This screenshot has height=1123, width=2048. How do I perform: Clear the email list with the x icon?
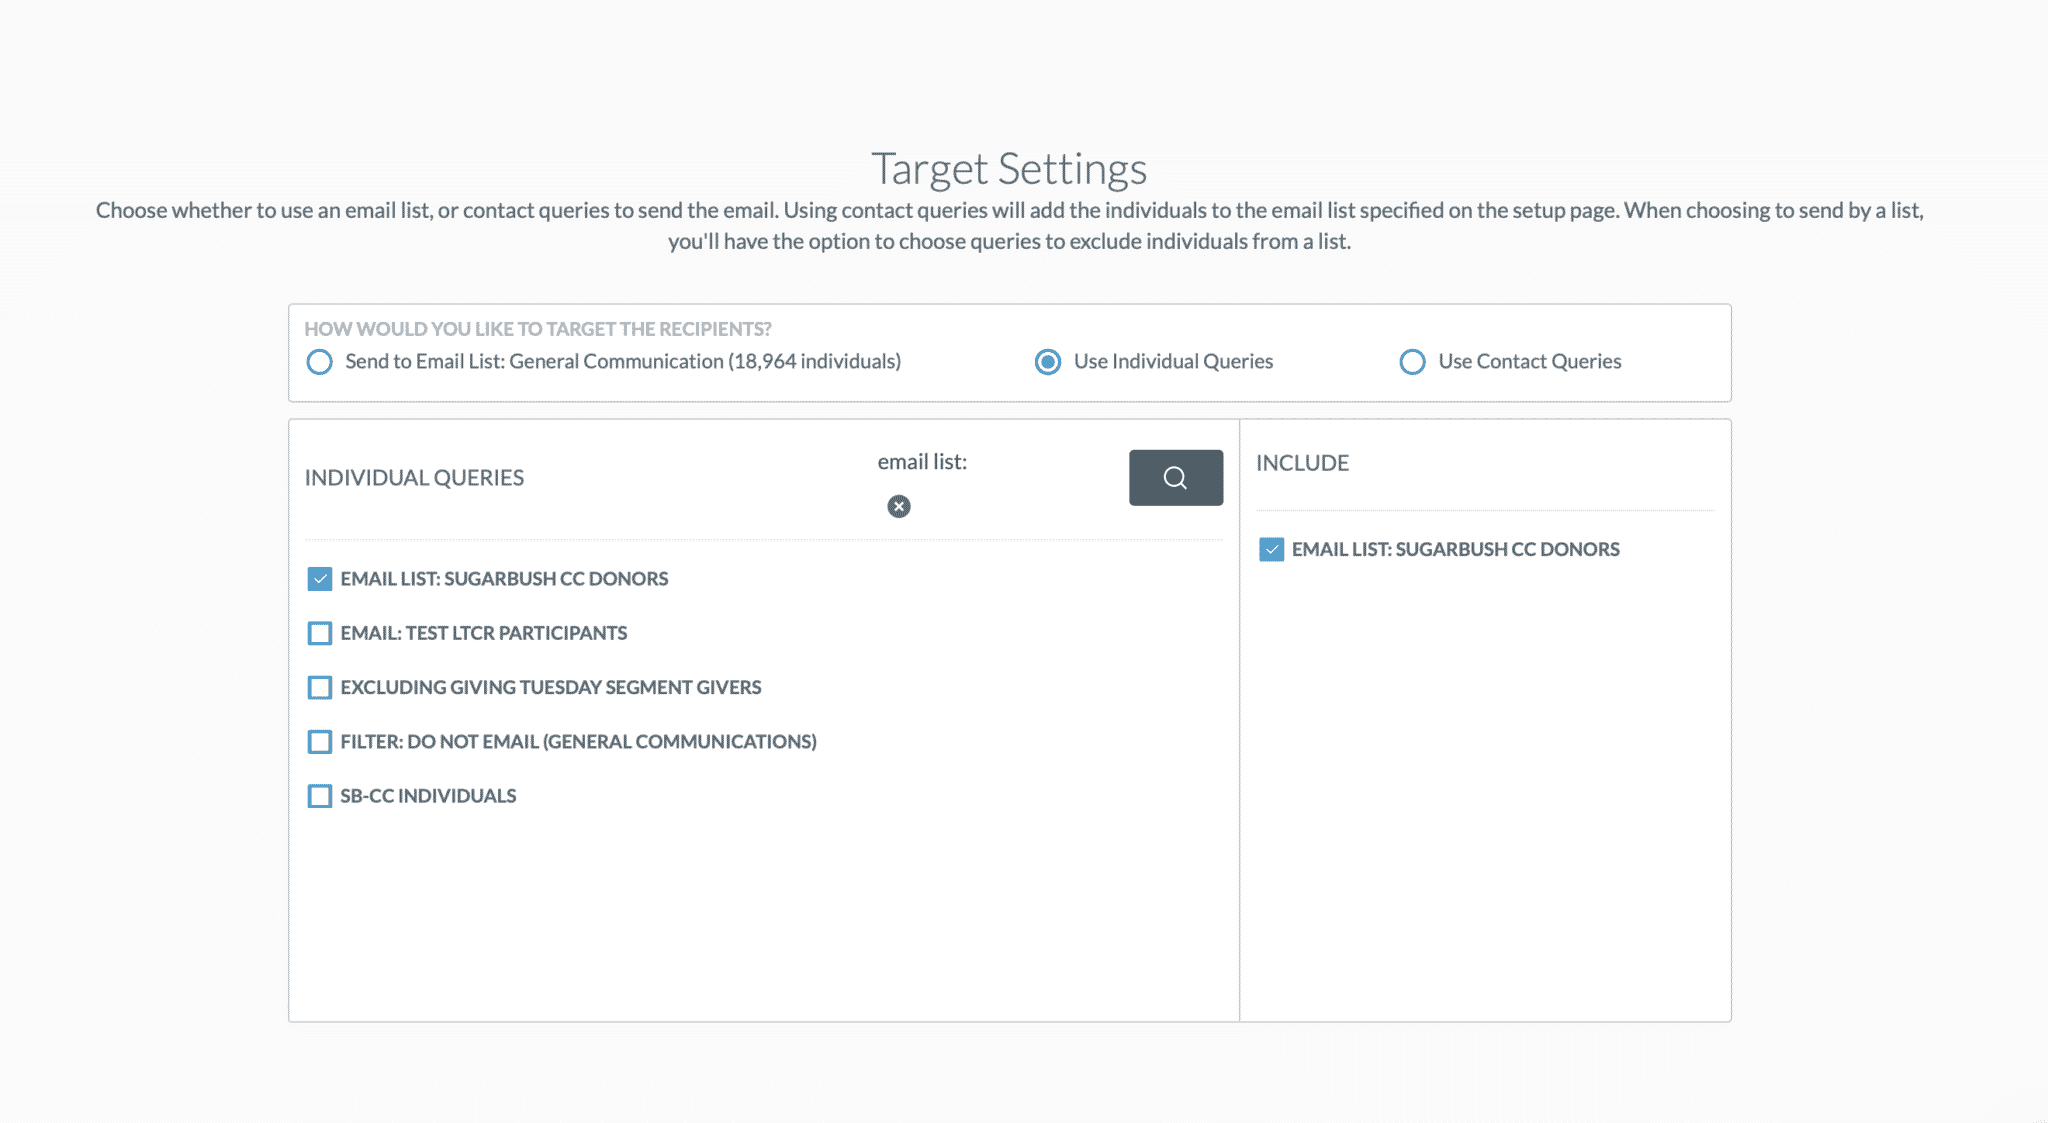(x=898, y=506)
